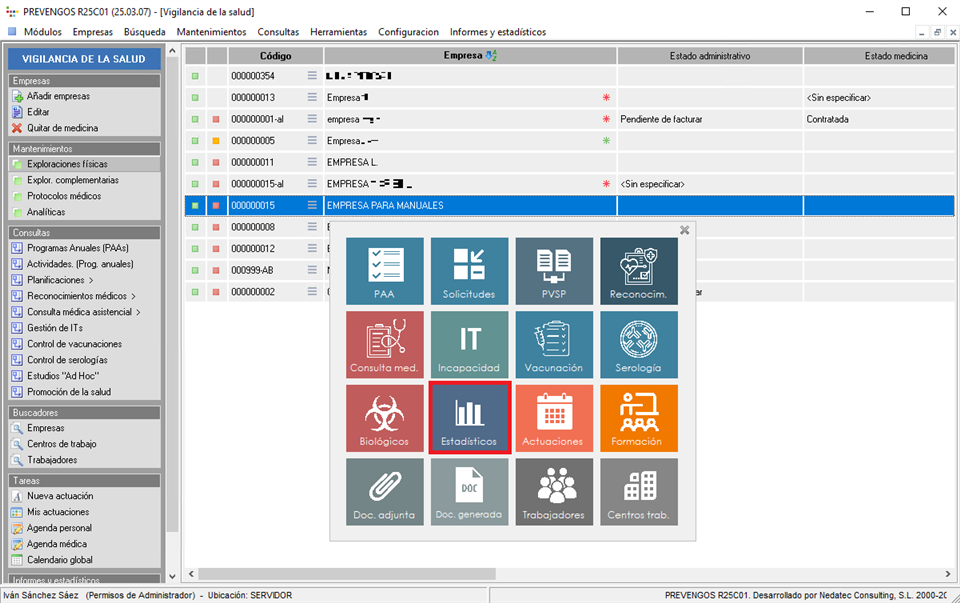Open the Trabajadores tile

point(553,492)
